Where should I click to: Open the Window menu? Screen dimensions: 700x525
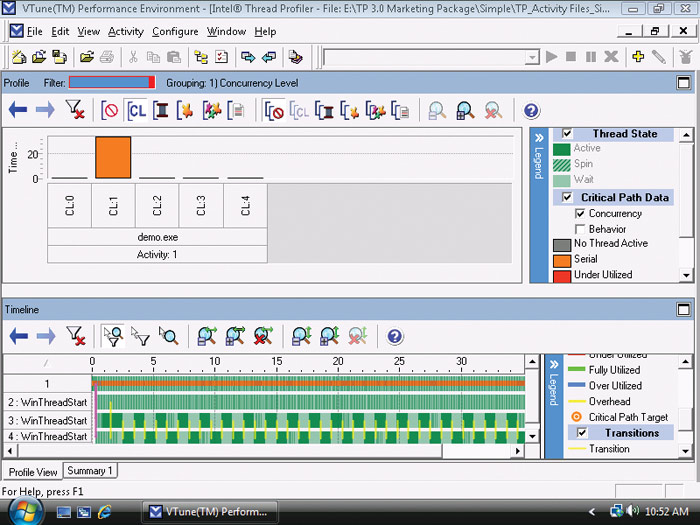226,32
